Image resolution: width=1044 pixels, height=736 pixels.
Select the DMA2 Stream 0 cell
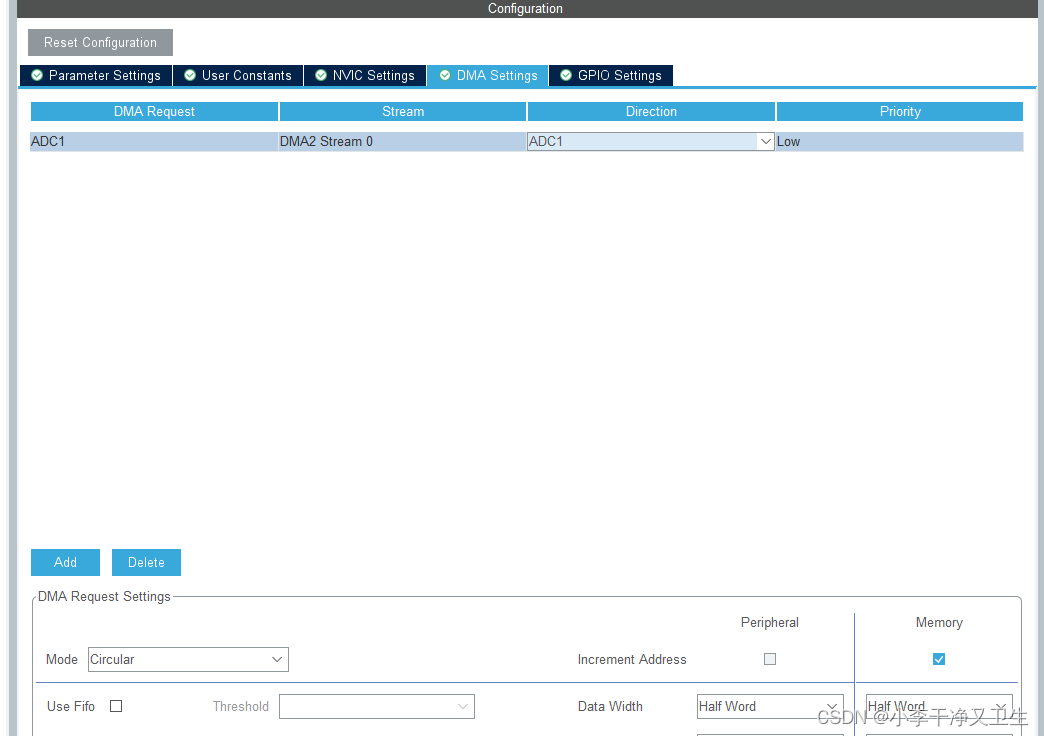(402, 141)
